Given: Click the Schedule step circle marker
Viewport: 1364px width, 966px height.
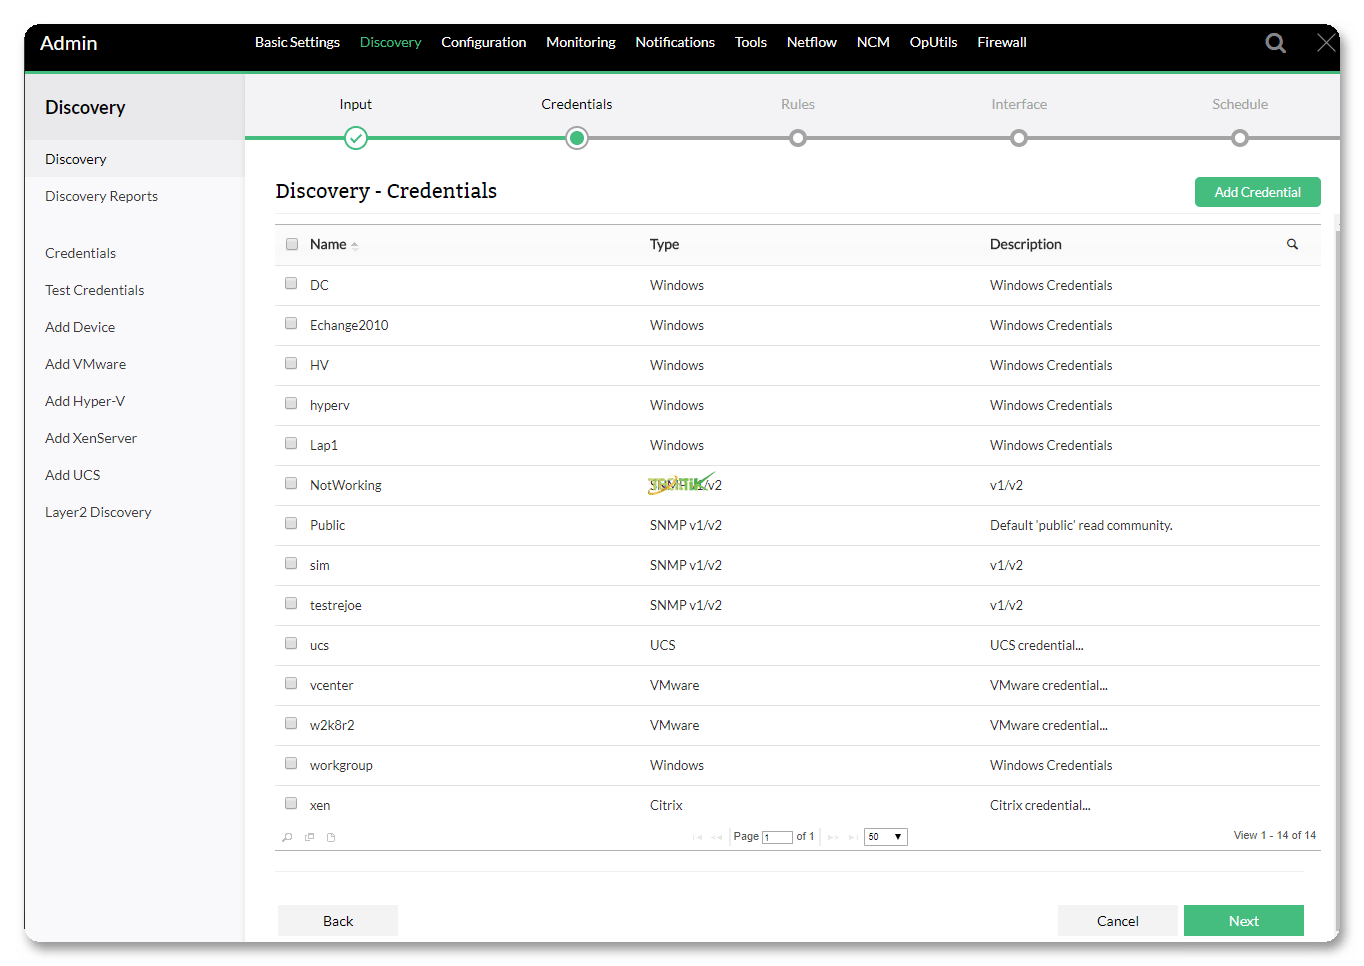Looking at the screenshot, I should [1239, 138].
